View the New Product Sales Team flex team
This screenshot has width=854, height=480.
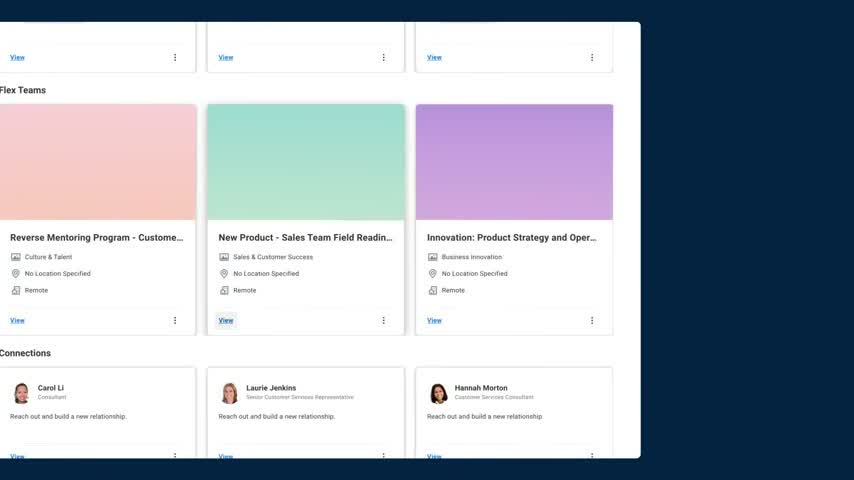click(x=226, y=320)
